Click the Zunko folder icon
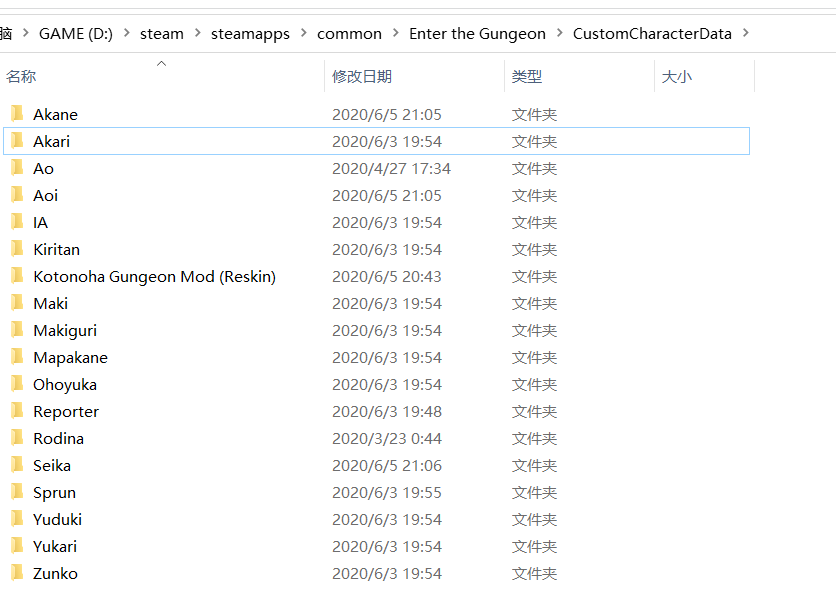836x616 pixels. coord(17,573)
